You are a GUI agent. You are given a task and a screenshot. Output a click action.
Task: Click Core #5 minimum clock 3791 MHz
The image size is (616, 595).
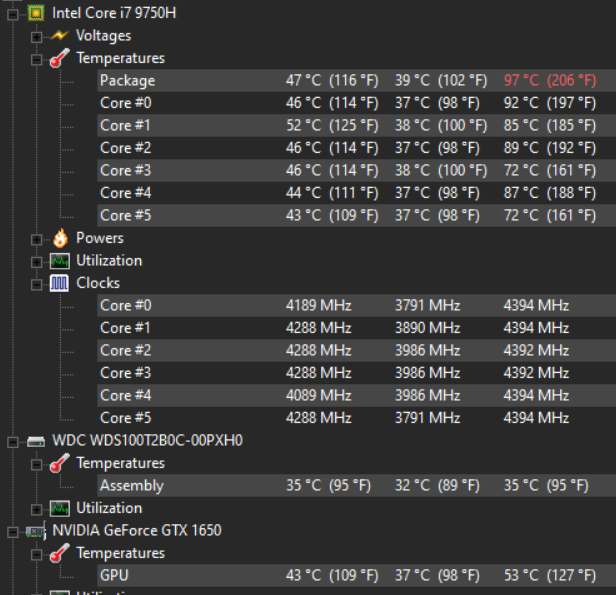point(427,418)
